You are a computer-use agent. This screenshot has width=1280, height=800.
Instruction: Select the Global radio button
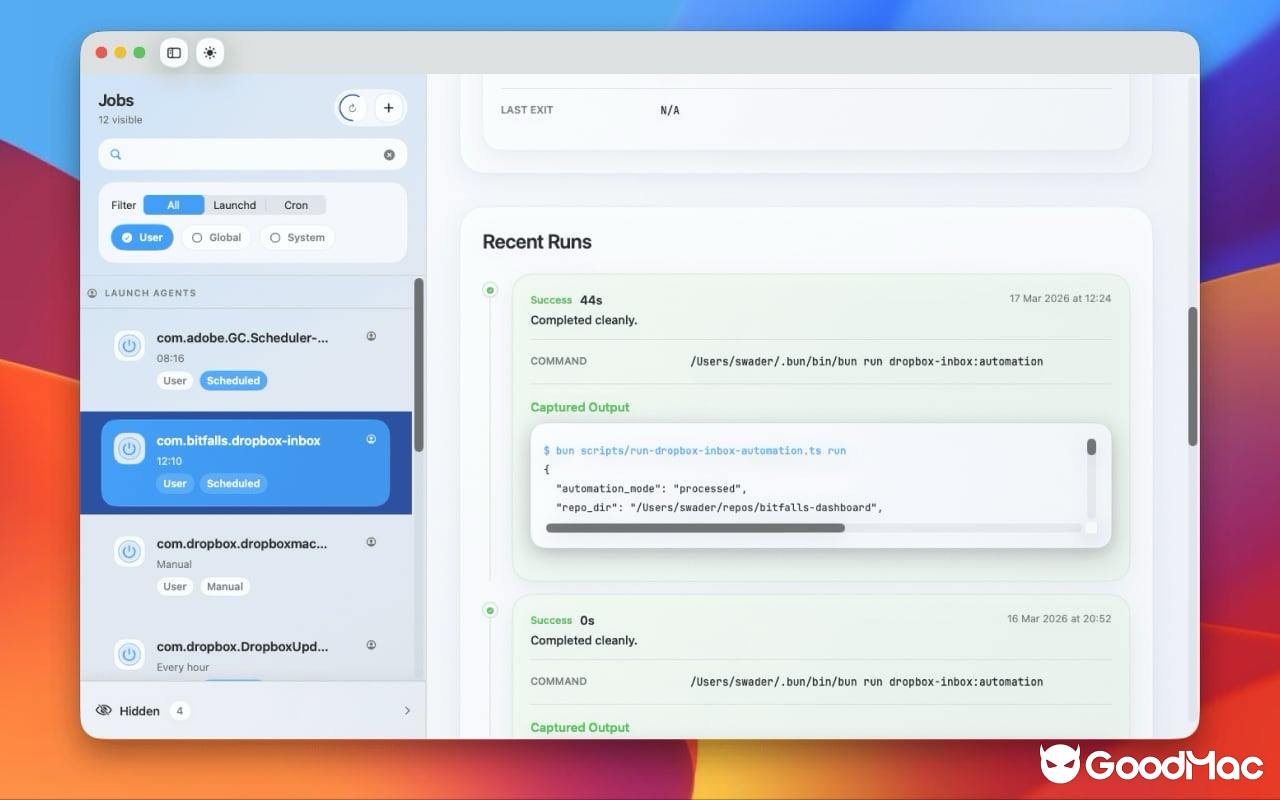pyautogui.click(x=216, y=237)
